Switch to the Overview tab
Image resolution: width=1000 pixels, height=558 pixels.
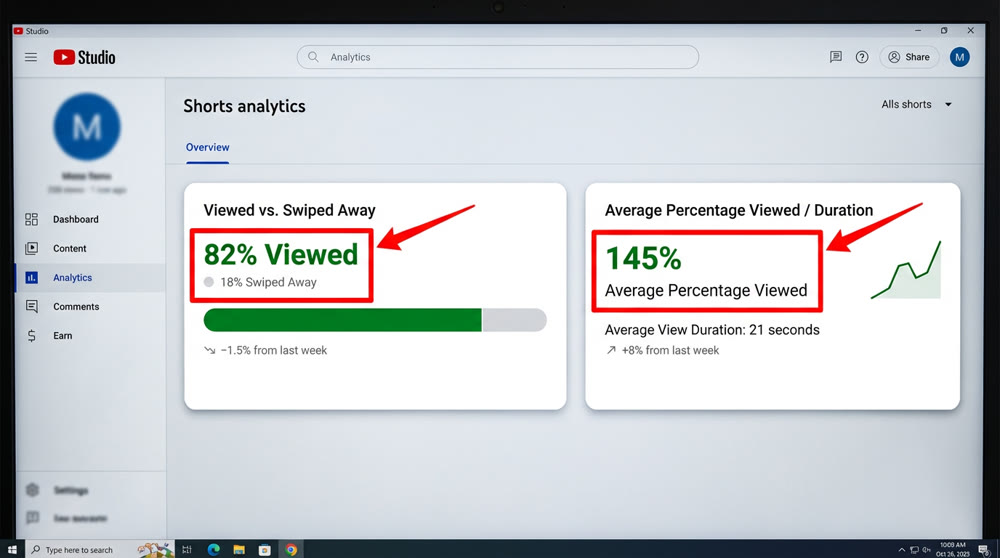tap(207, 147)
